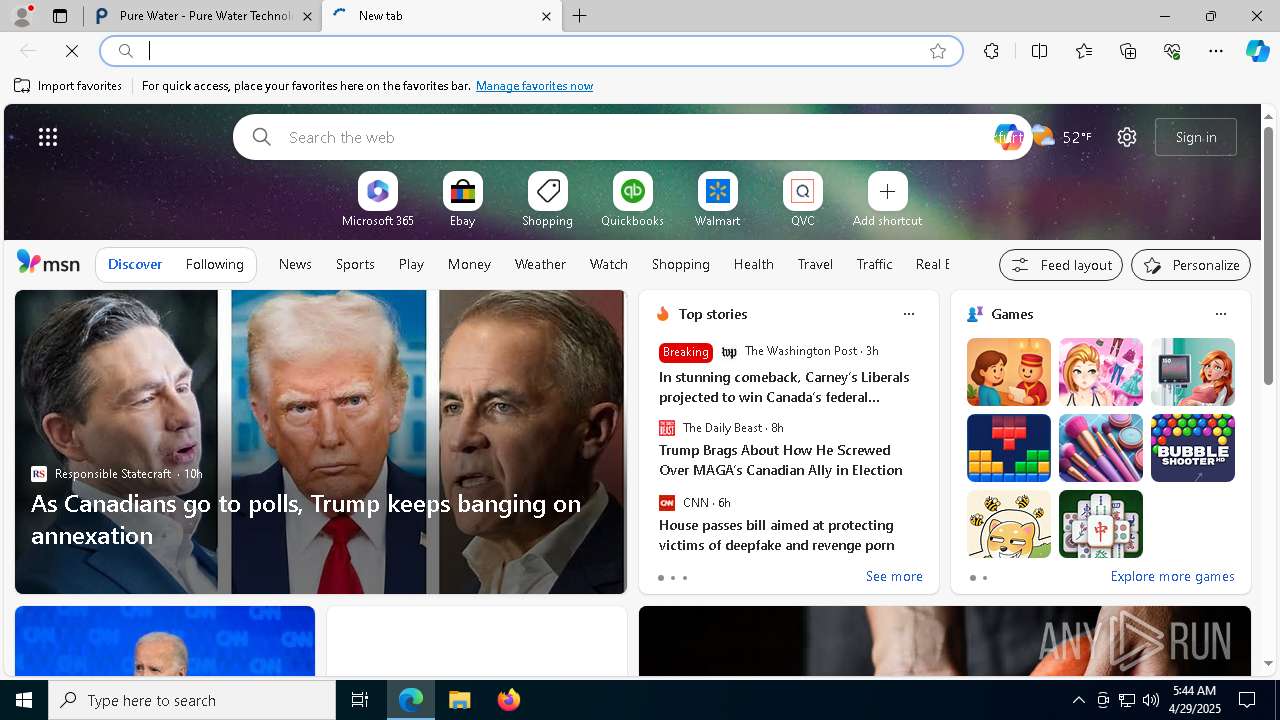
Task: Open Browser essentials heart icon
Action: (1172, 51)
